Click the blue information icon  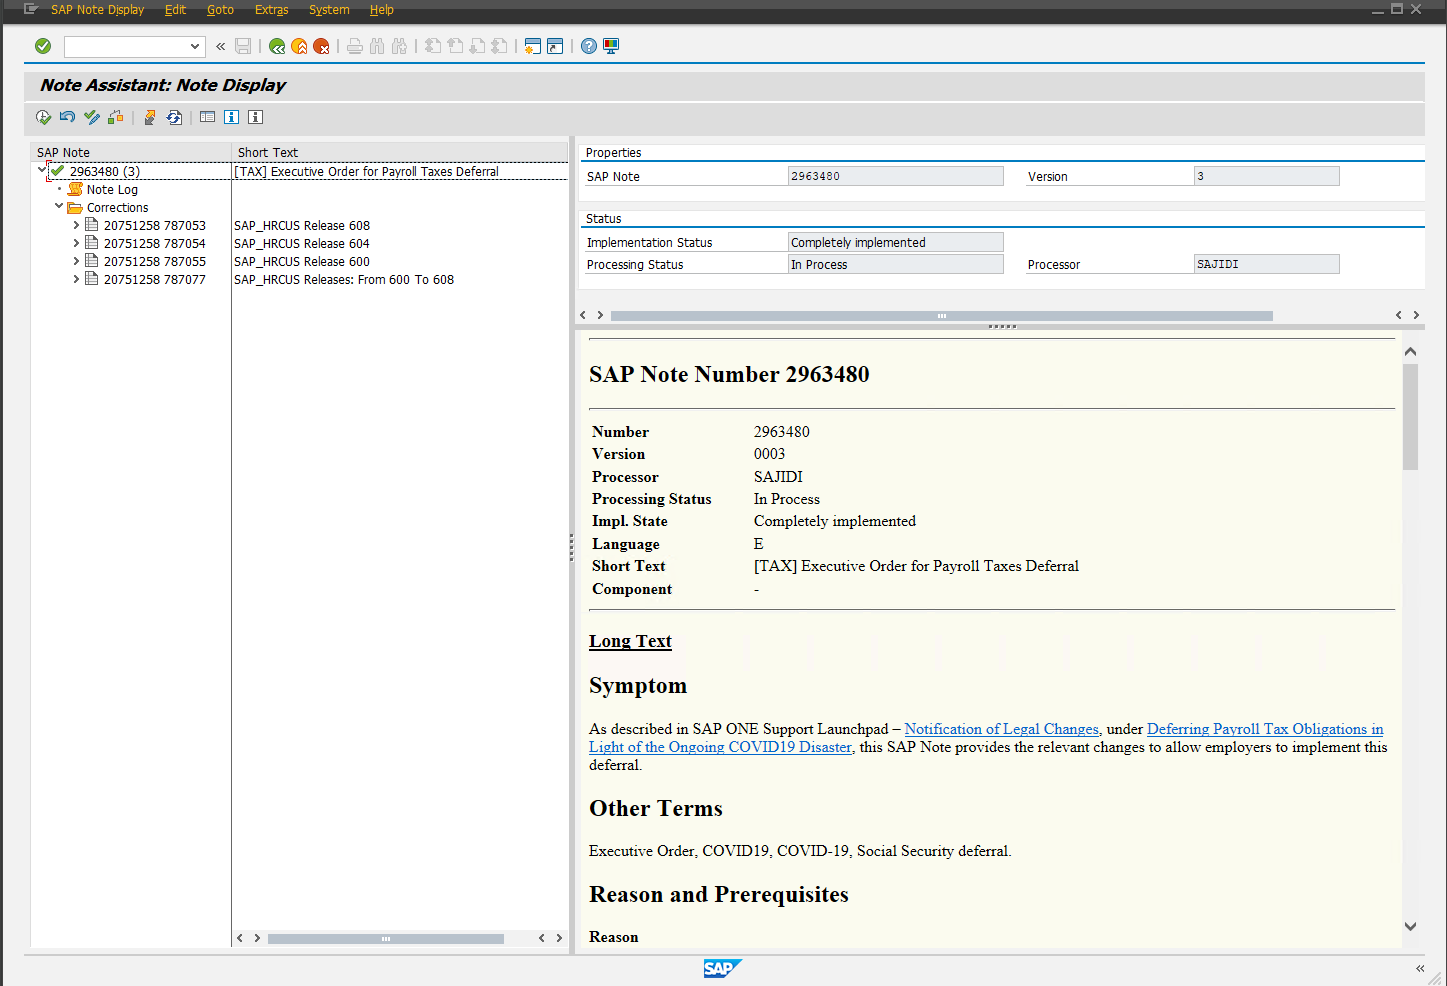[231, 117]
